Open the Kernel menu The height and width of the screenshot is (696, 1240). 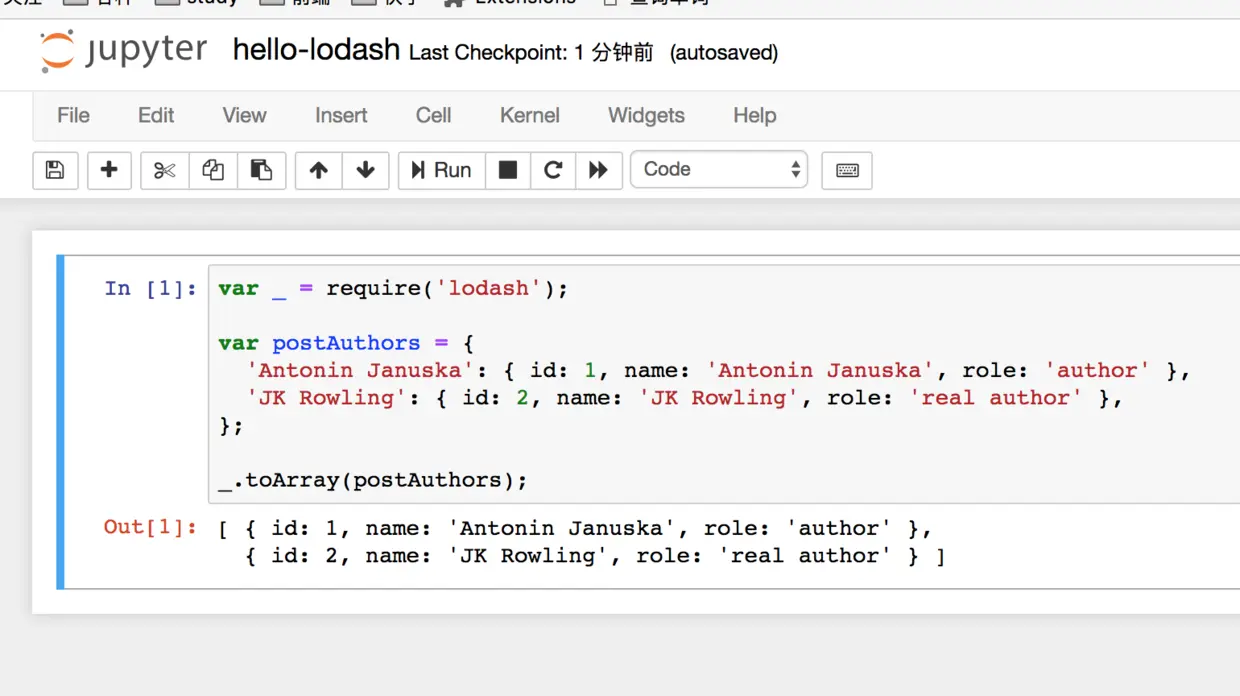pos(529,115)
